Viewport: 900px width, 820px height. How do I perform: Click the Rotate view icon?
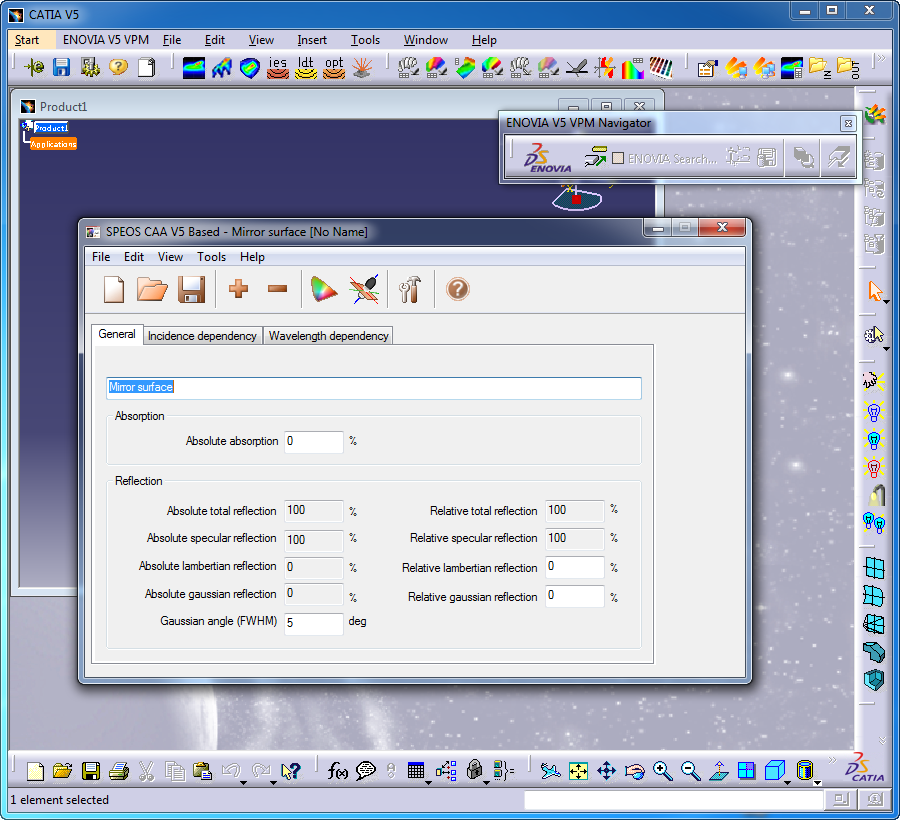(x=634, y=771)
